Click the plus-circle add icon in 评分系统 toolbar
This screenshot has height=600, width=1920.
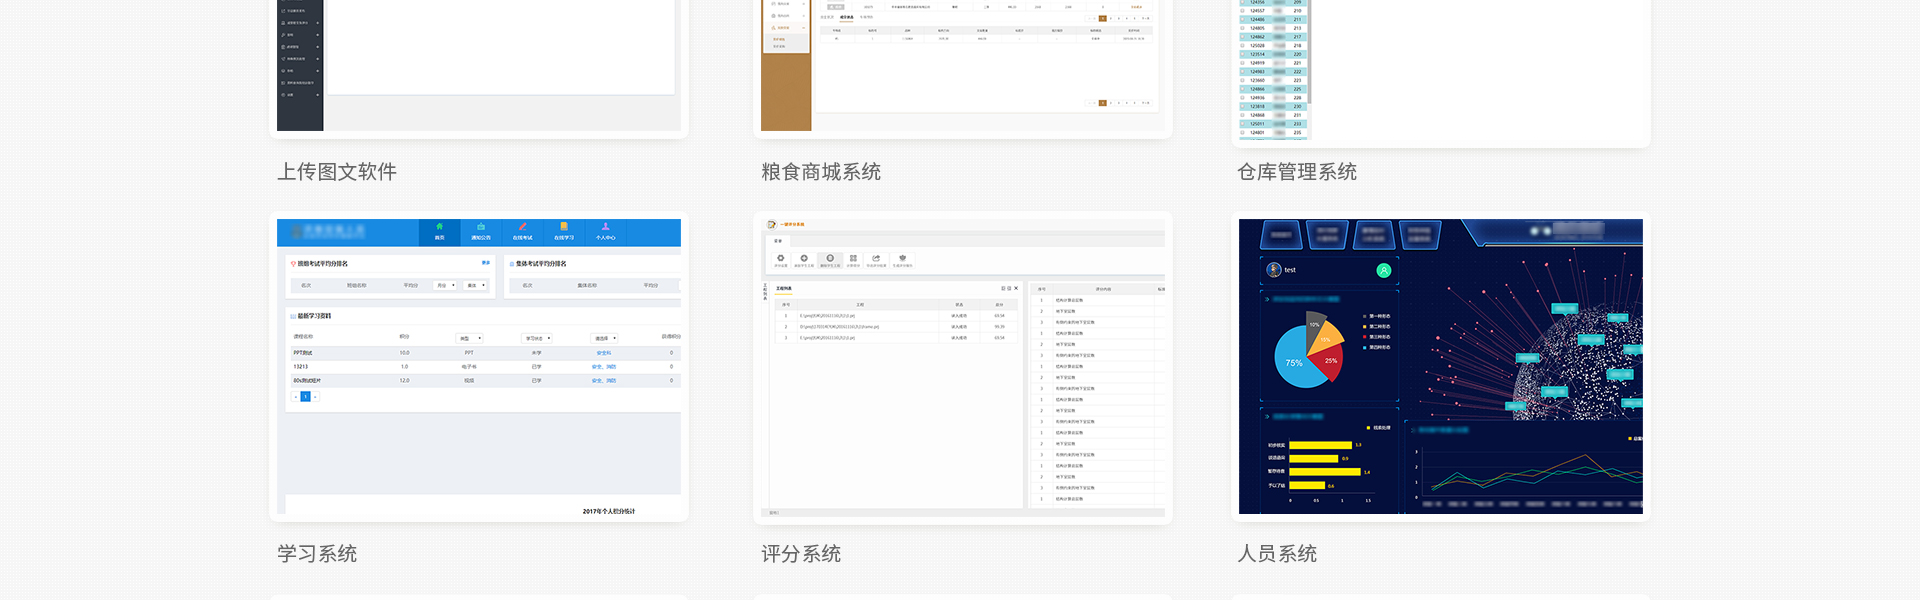(x=804, y=259)
